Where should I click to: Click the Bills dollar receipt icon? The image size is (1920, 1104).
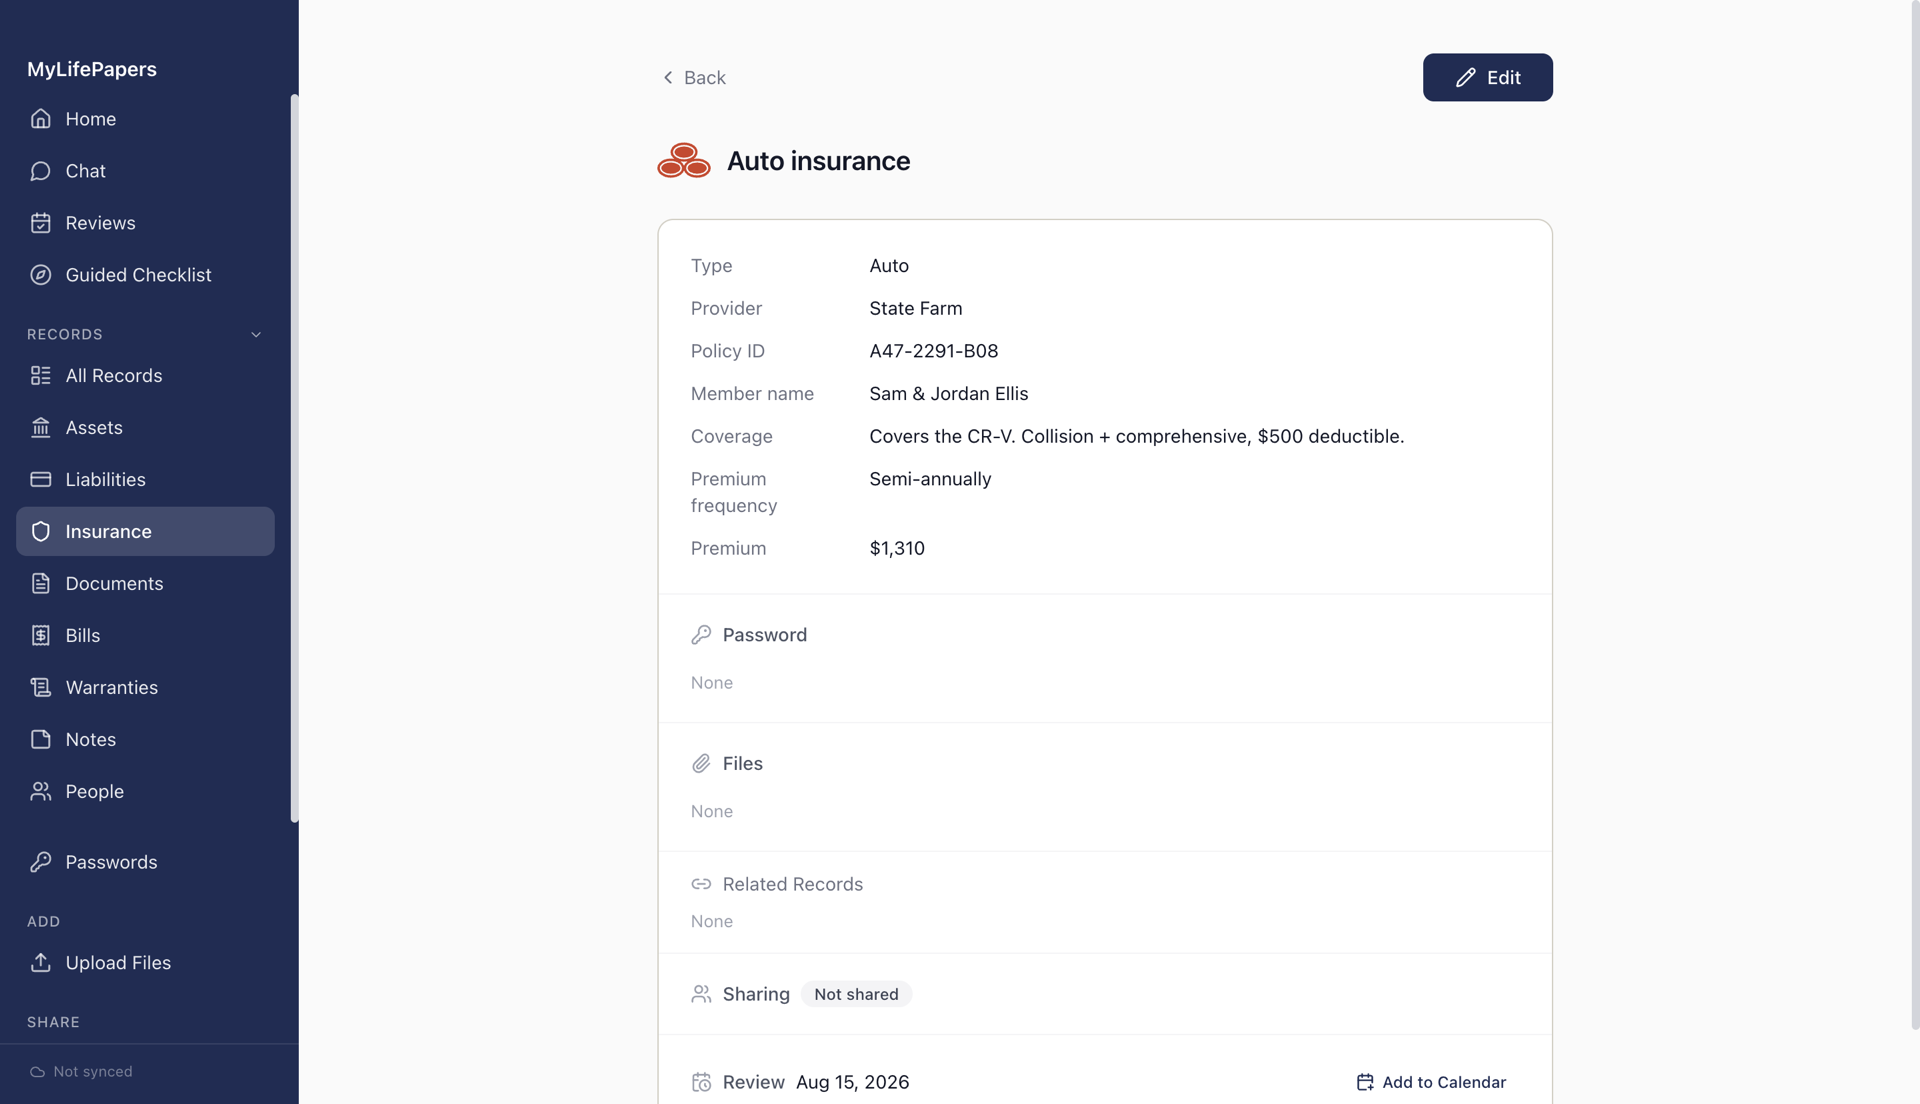point(40,636)
